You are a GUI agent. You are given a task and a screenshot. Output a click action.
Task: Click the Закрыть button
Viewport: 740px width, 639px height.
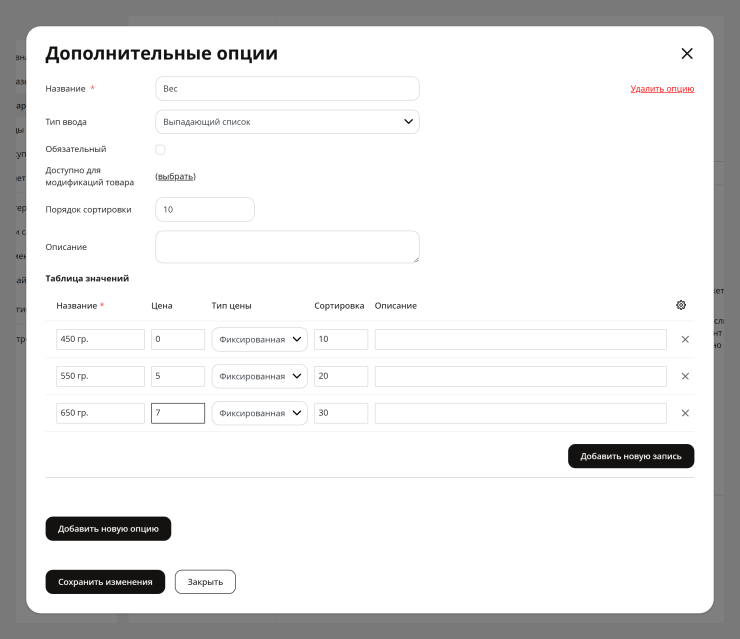click(x=205, y=582)
